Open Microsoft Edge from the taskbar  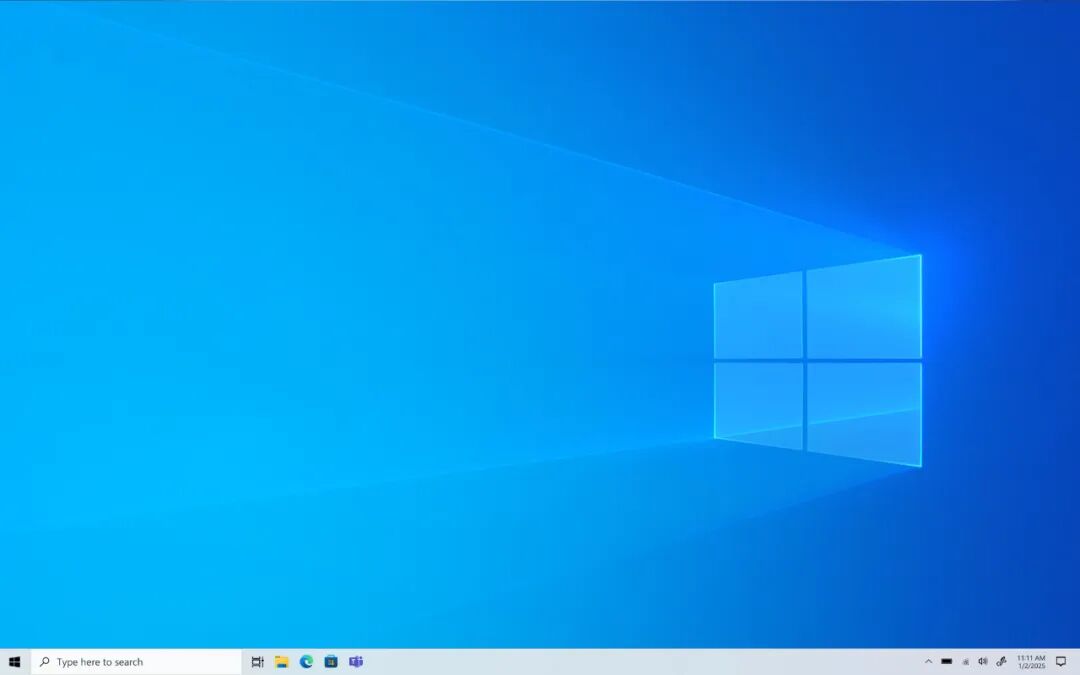pos(307,662)
